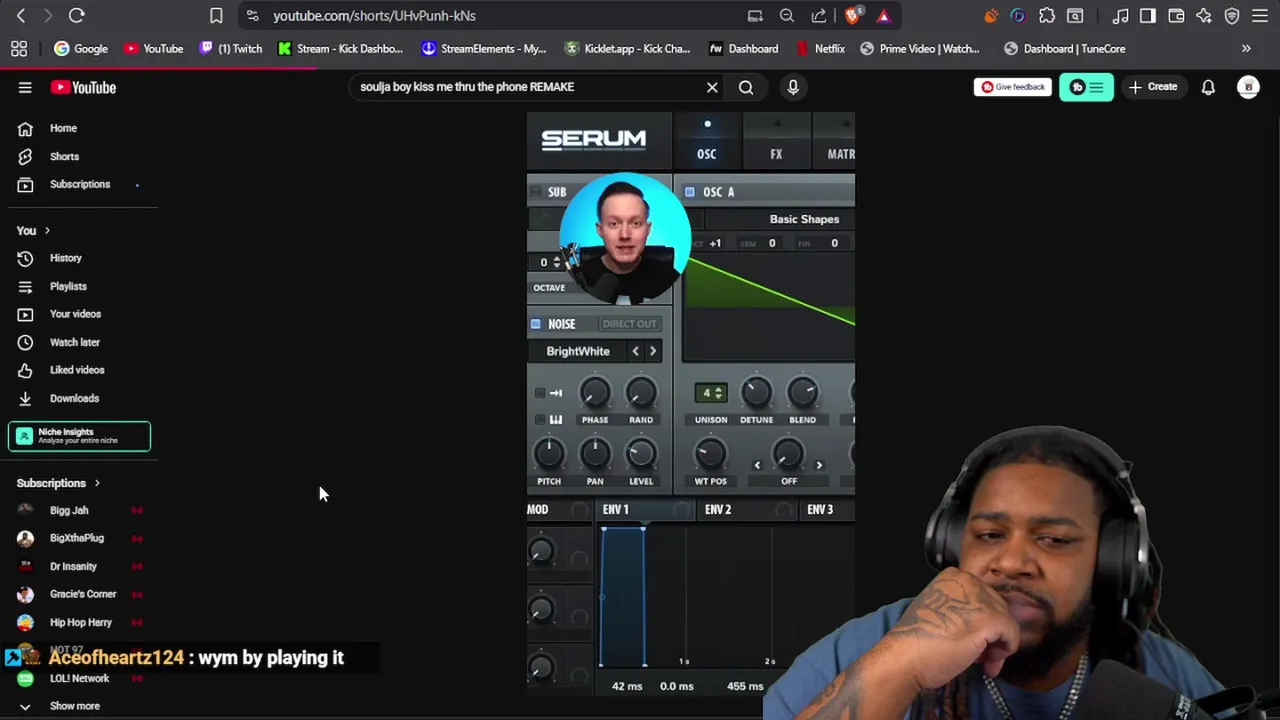
Task: Clear the YouTube search text with X
Action: 712,87
